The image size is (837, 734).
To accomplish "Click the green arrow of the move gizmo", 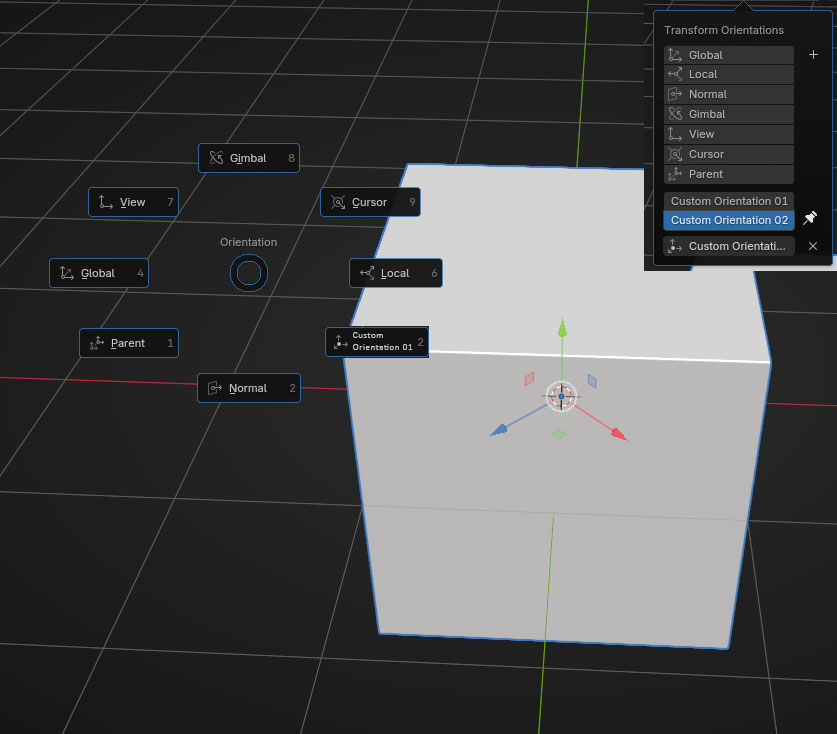I will pyautogui.click(x=562, y=328).
